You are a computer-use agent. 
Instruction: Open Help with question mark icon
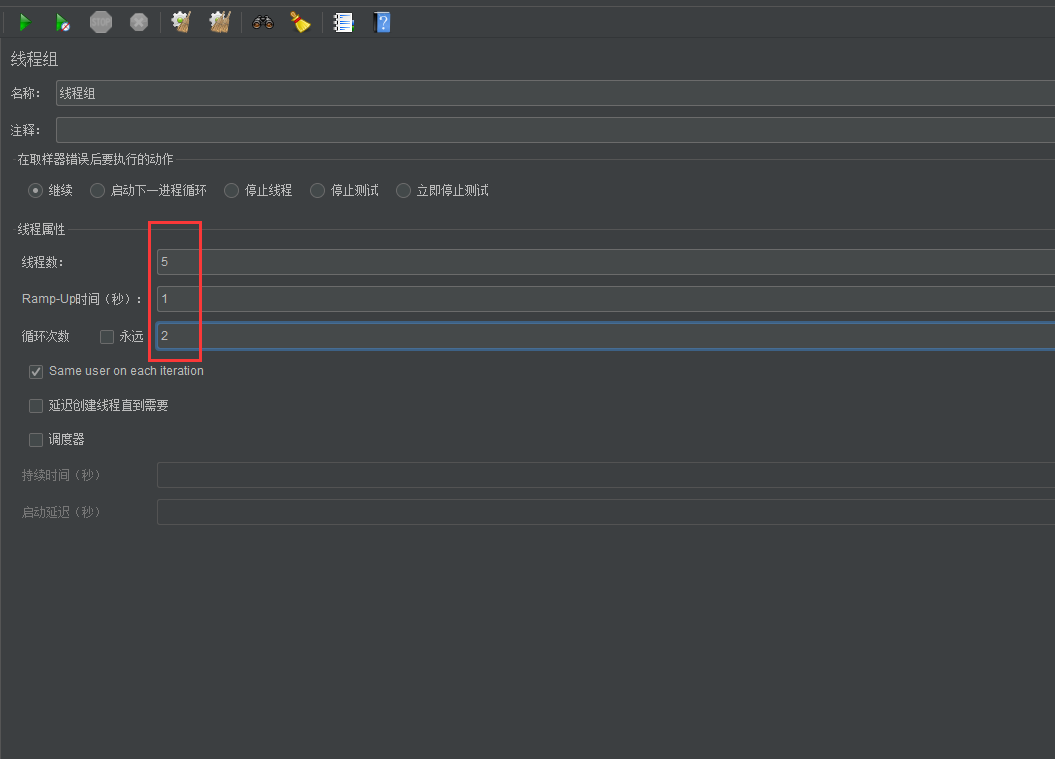[381, 23]
